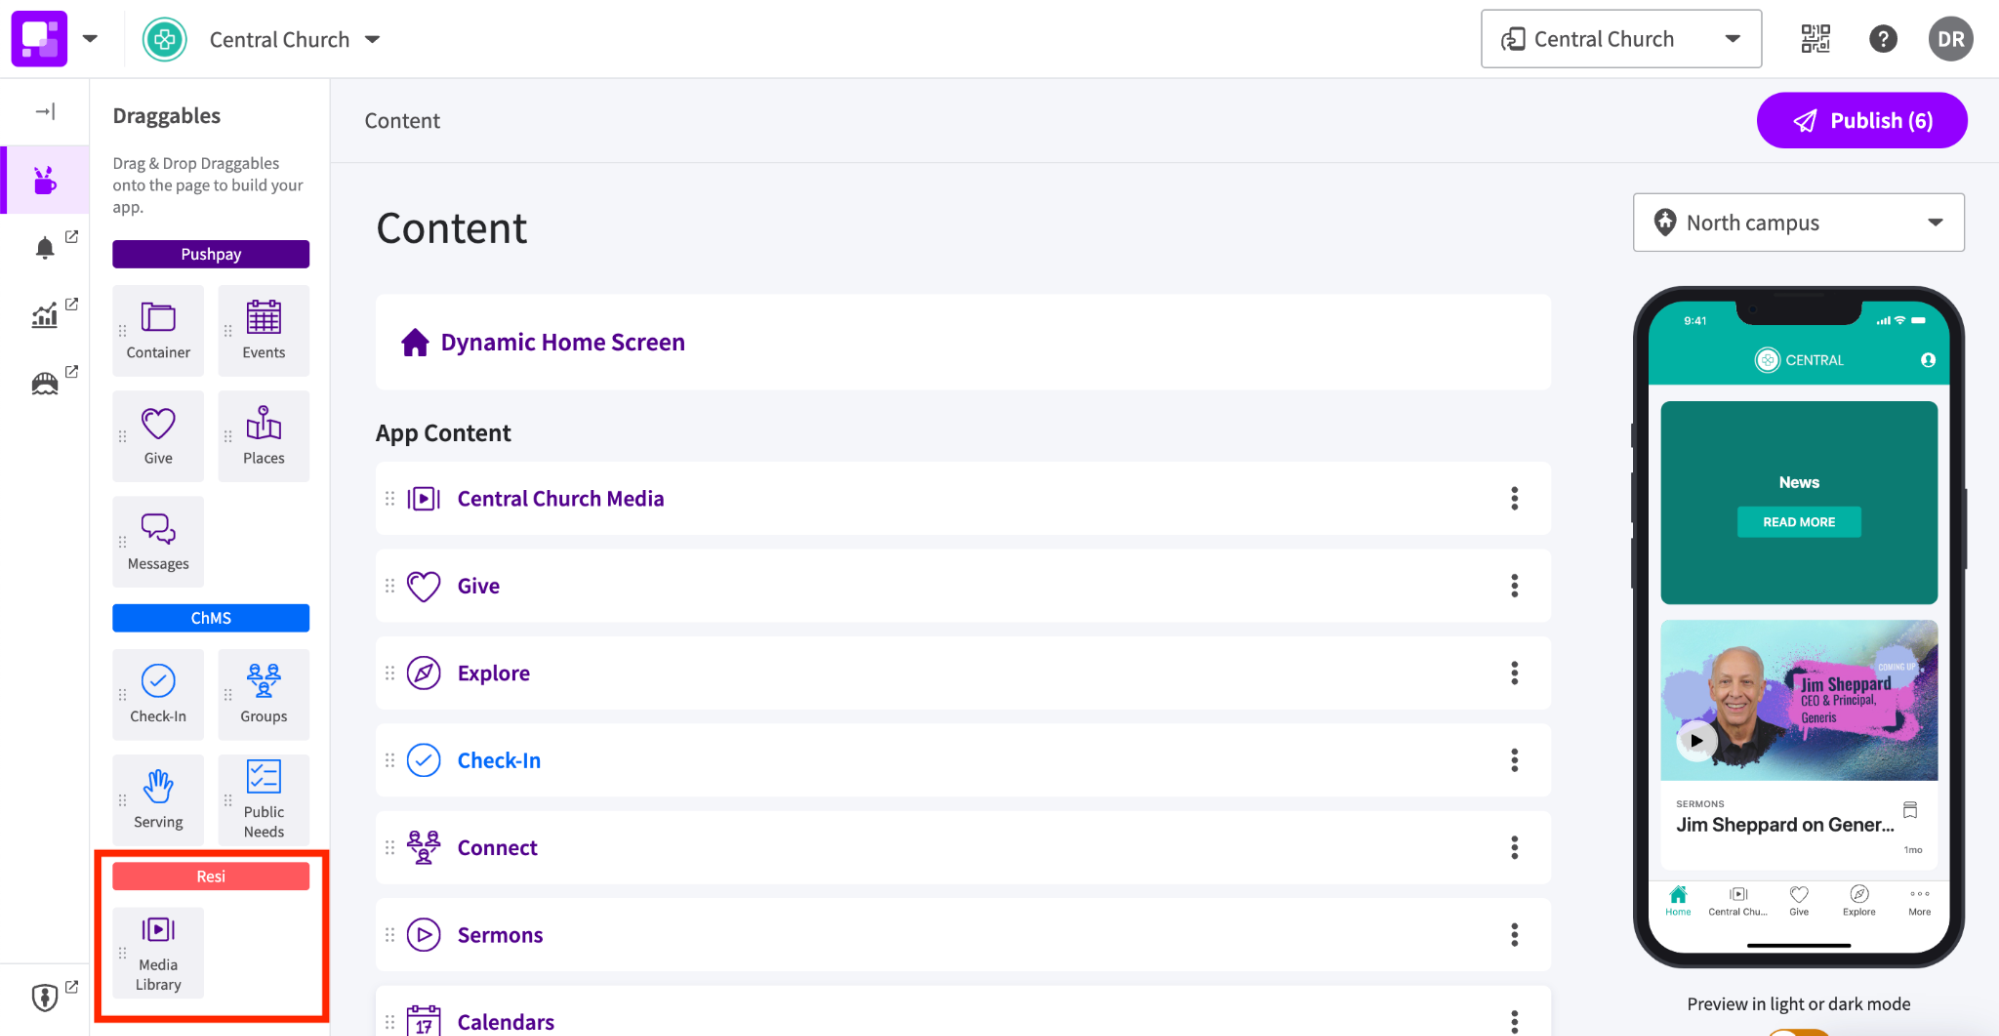
Task: Open the North campus selector dropdown
Action: click(x=1797, y=222)
